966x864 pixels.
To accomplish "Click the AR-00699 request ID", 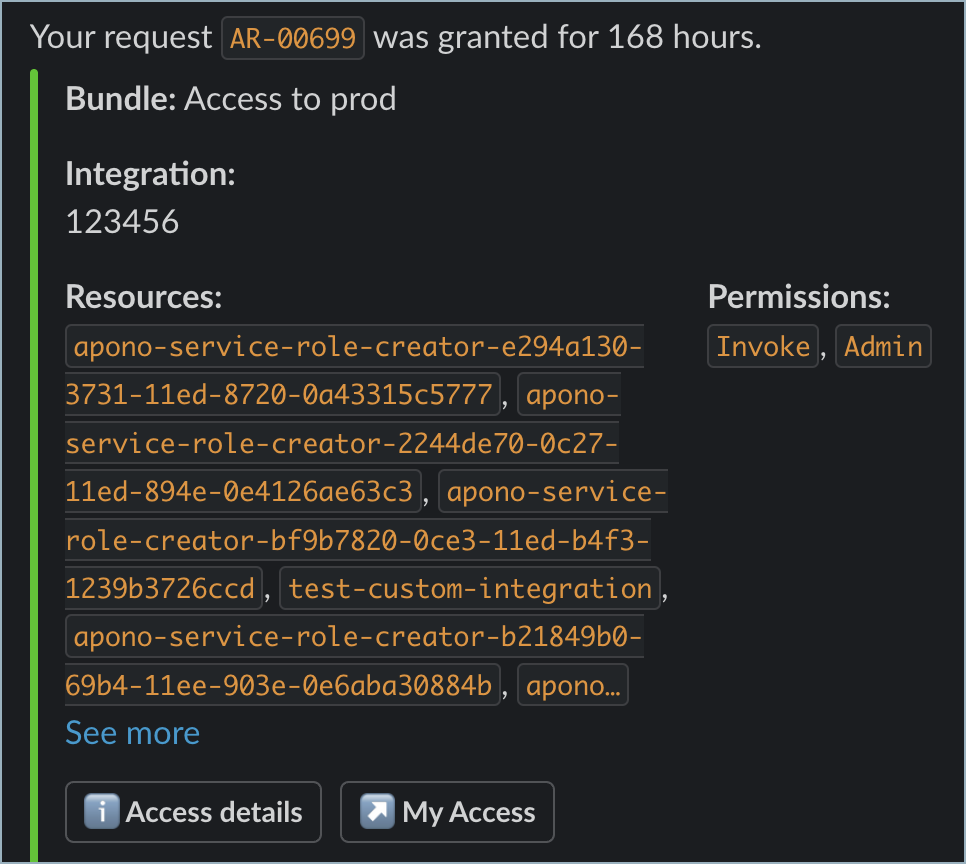I will [x=293, y=39].
